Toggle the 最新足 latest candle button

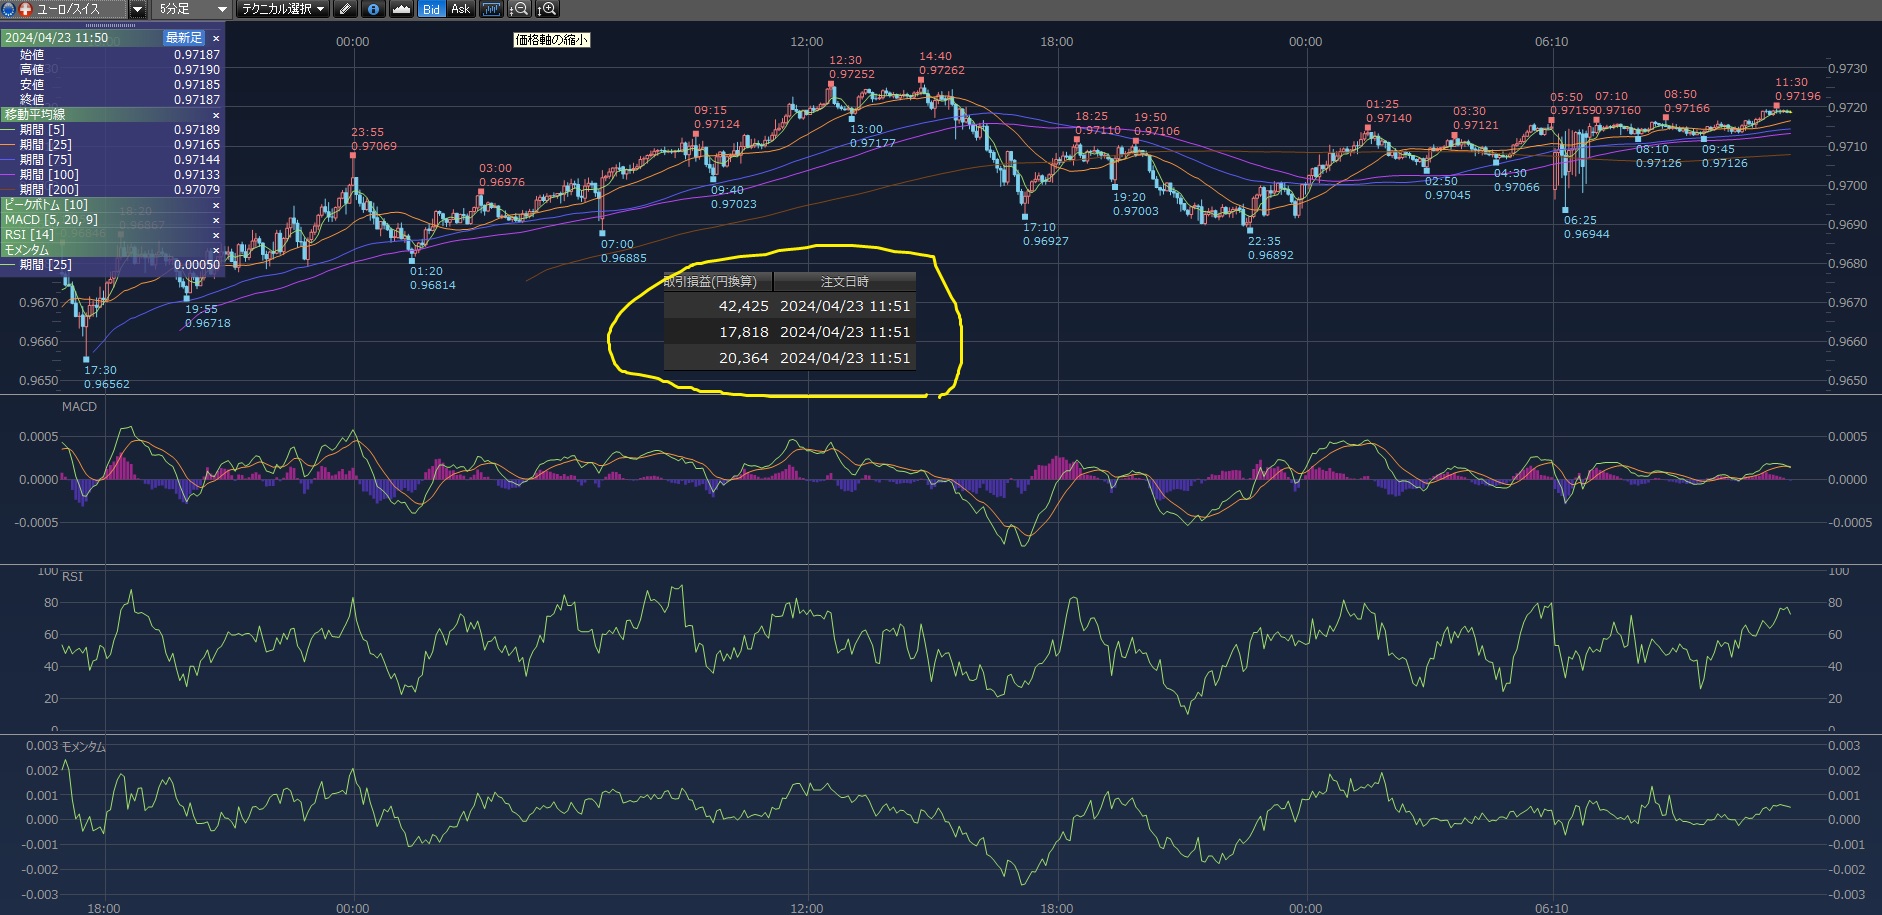(184, 38)
